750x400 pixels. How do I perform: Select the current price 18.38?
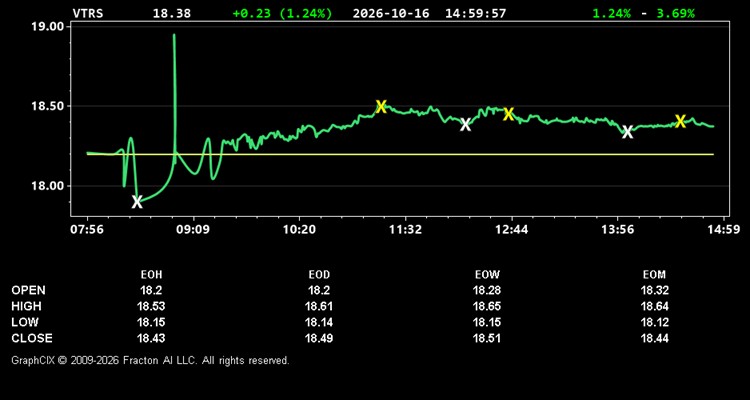(x=171, y=13)
